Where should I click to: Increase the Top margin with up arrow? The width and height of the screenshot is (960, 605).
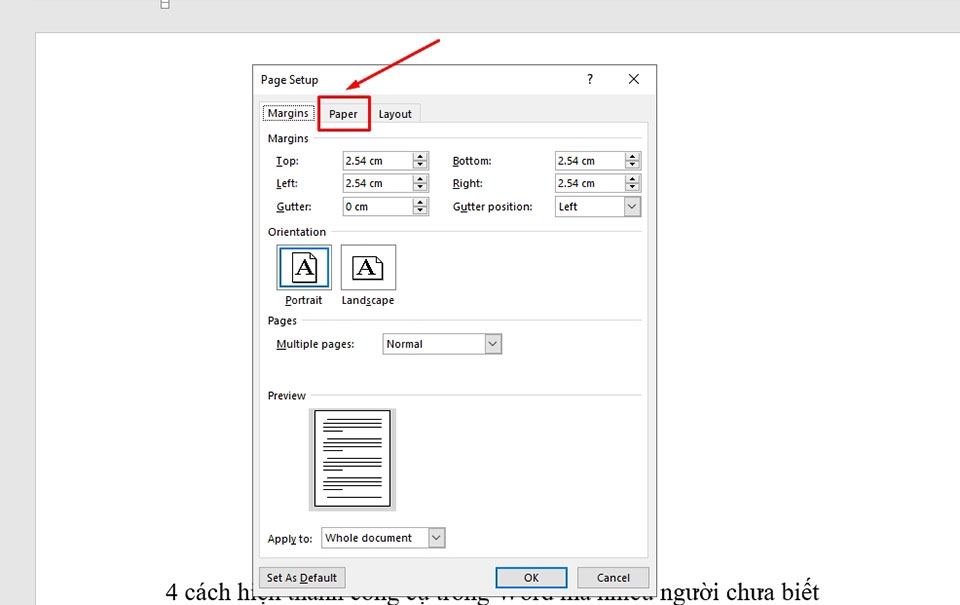click(x=420, y=156)
